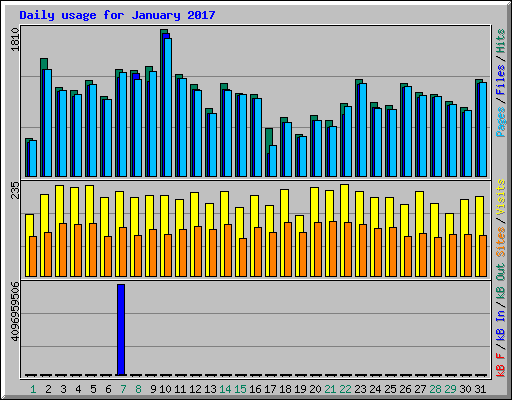This screenshot has height=400, width=512.
Task: Click the day label '25' on the x-axis
Action: 390,389
